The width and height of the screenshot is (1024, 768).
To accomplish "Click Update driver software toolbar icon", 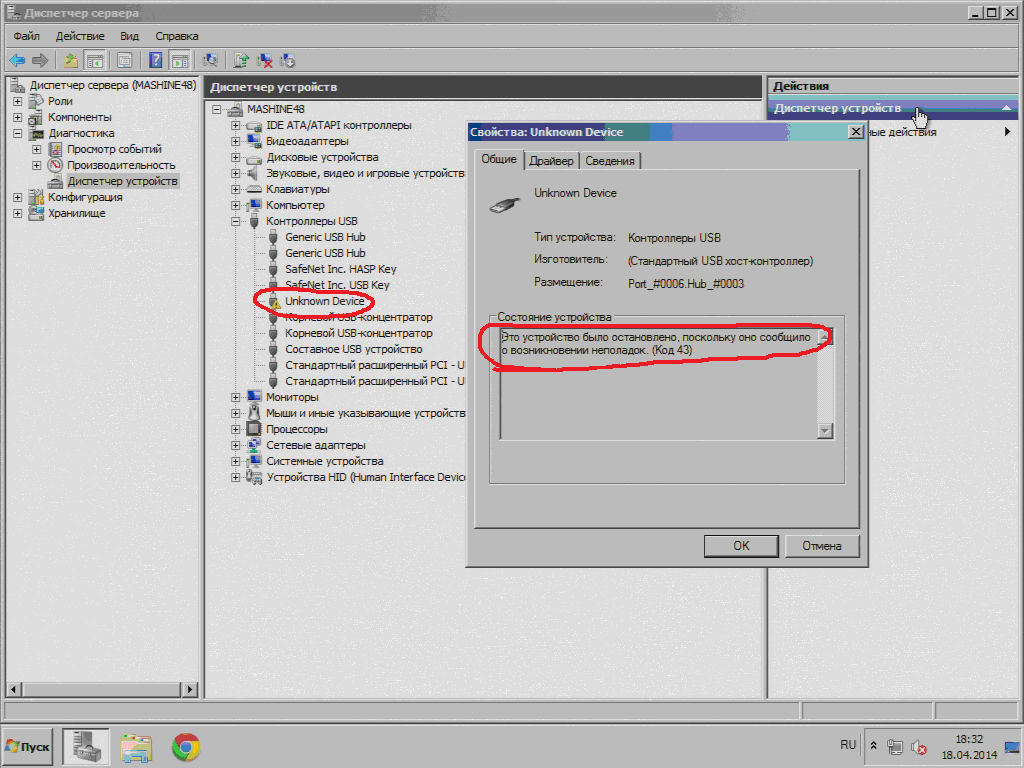I will (243, 60).
